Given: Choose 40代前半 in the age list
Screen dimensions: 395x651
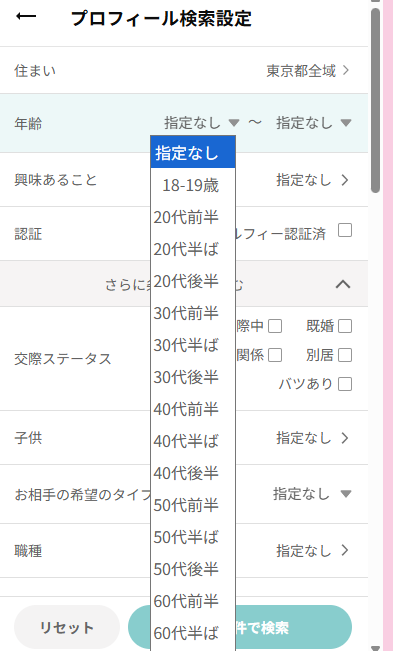Looking at the screenshot, I should point(193,409).
